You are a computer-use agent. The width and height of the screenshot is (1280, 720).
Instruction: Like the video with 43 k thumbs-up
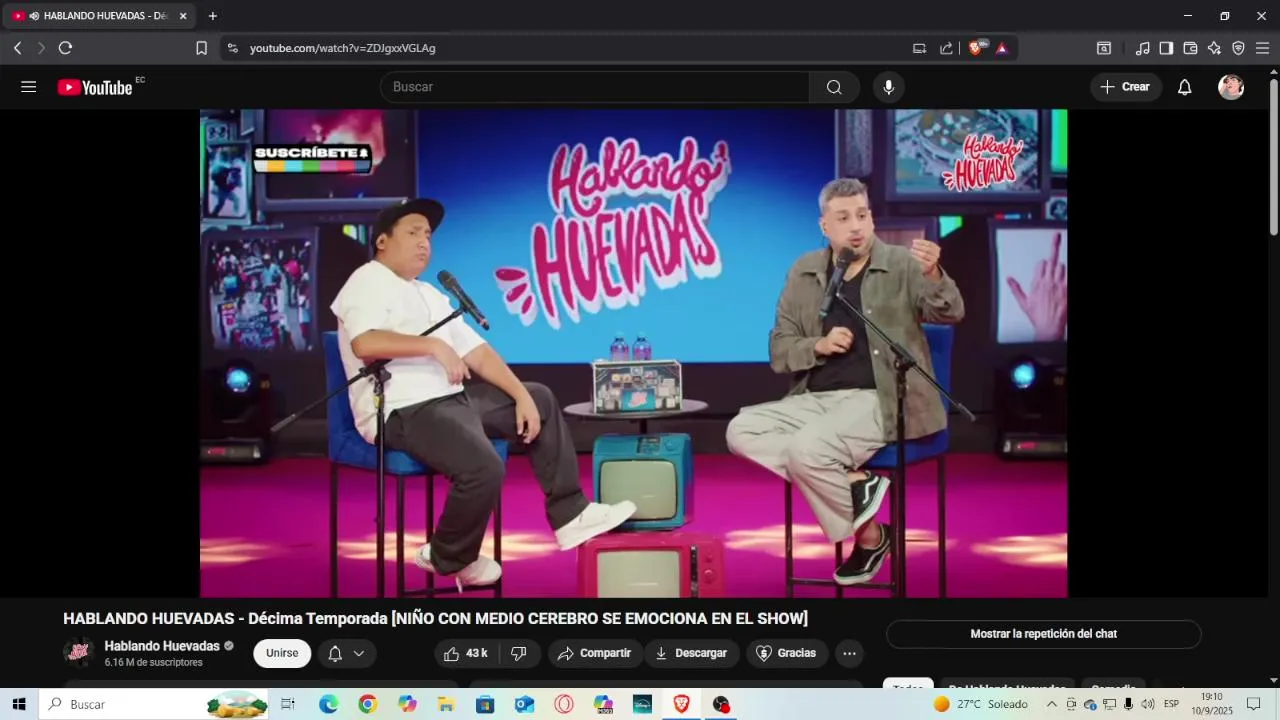tap(466, 653)
